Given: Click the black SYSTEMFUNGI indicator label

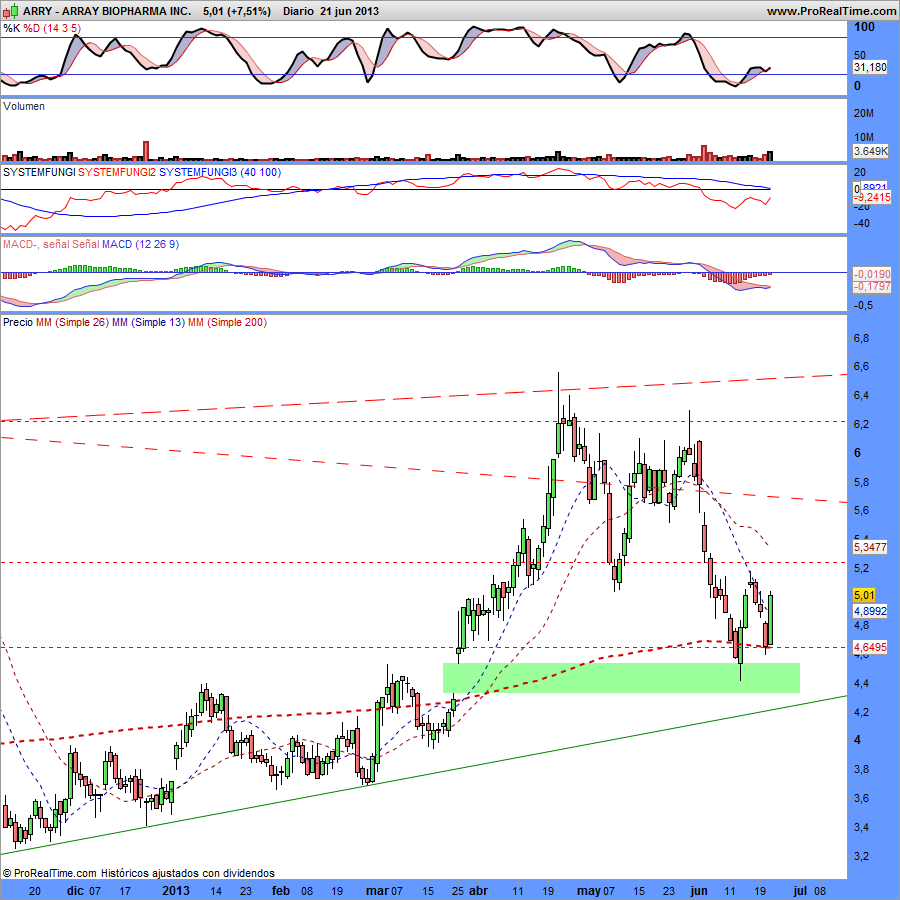Looking at the screenshot, I should coord(39,172).
